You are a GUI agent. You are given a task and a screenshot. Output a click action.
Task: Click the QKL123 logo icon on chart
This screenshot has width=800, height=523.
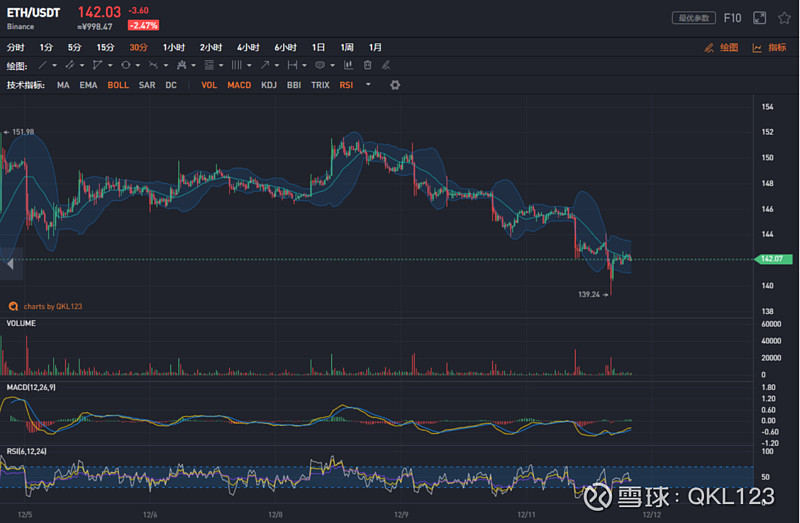[x=13, y=306]
